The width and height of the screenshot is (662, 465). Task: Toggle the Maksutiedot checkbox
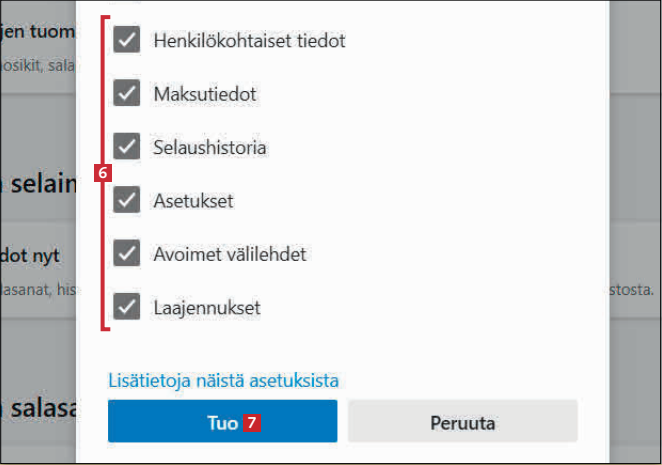pos(127,94)
